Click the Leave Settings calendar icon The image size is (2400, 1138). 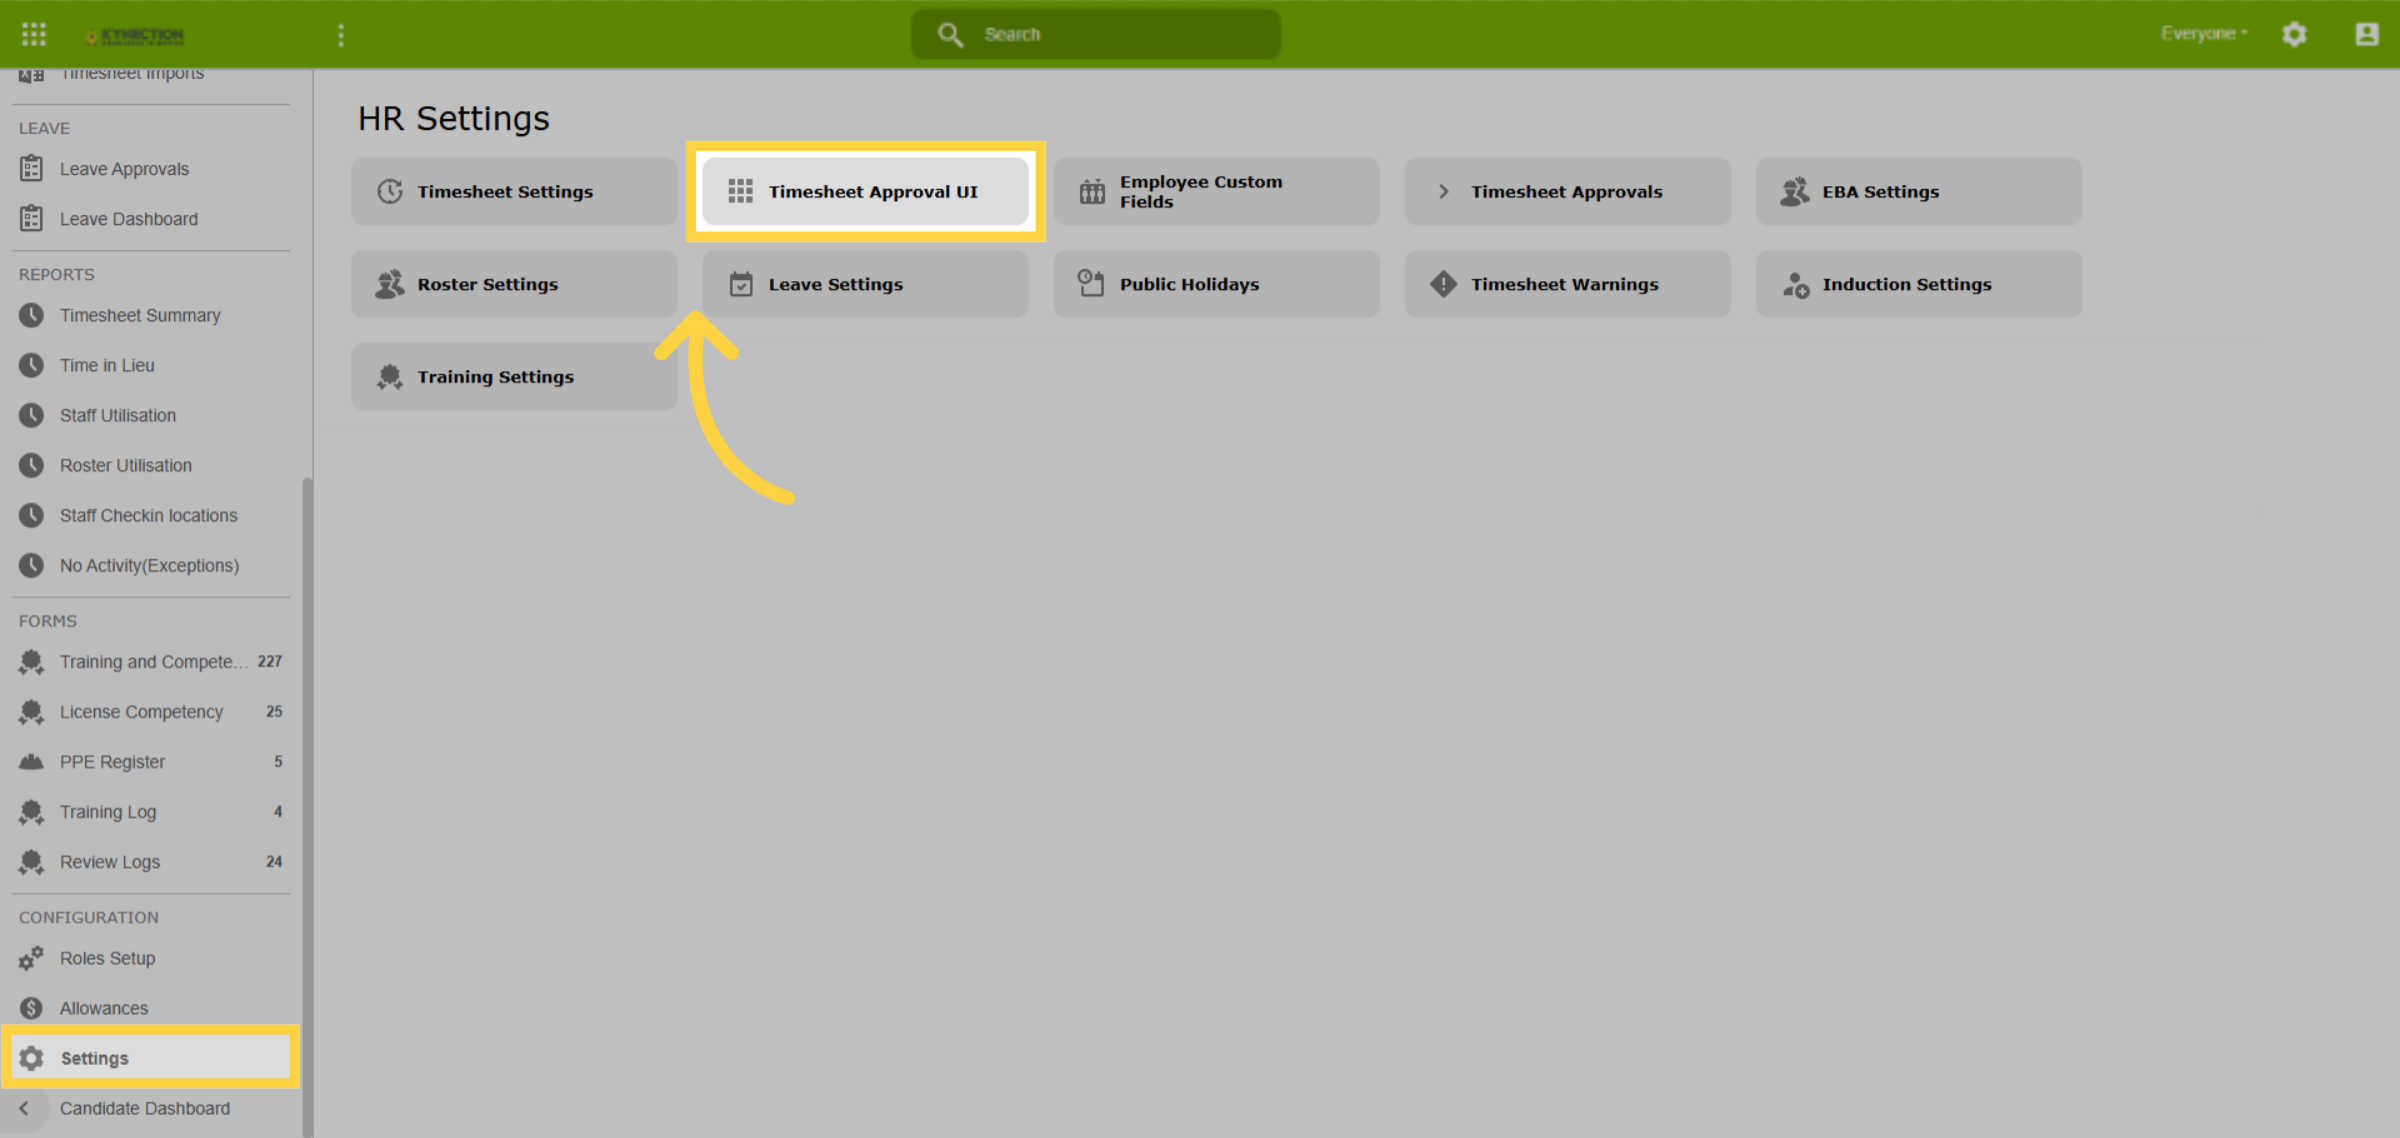(741, 284)
